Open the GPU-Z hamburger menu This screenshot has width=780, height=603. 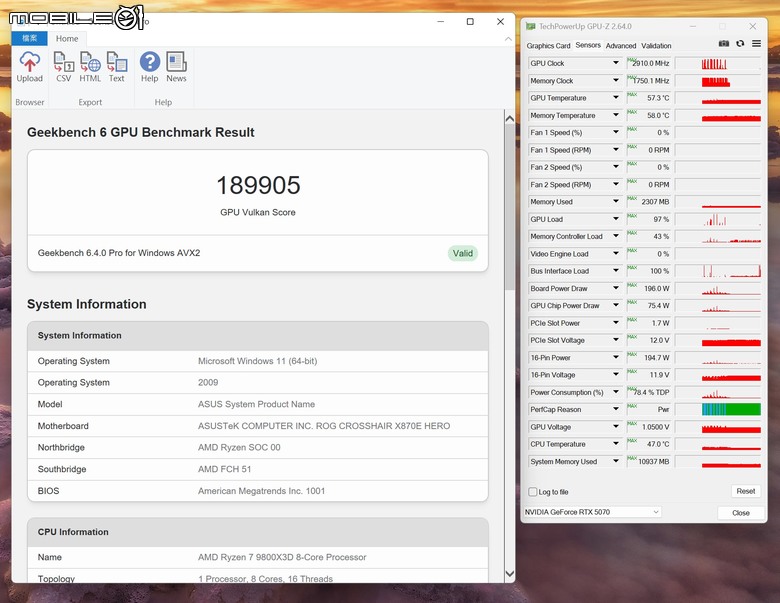click(756, 44)
